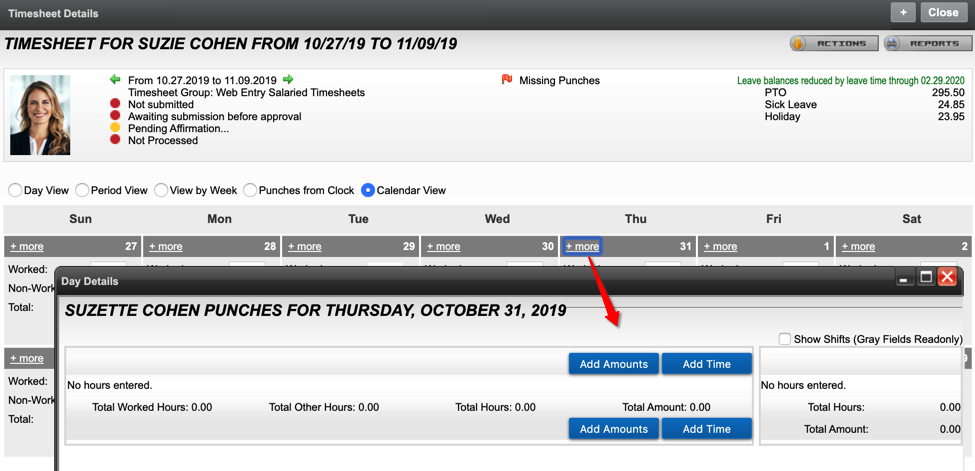This screenshot has width=975, height=471.
Task: Click the red Missing Punches flag icon
Action: (x=507, y=80)
